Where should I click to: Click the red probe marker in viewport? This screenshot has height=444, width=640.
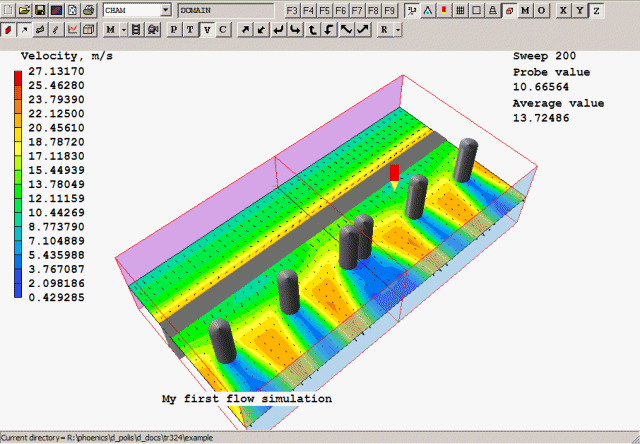395,173
